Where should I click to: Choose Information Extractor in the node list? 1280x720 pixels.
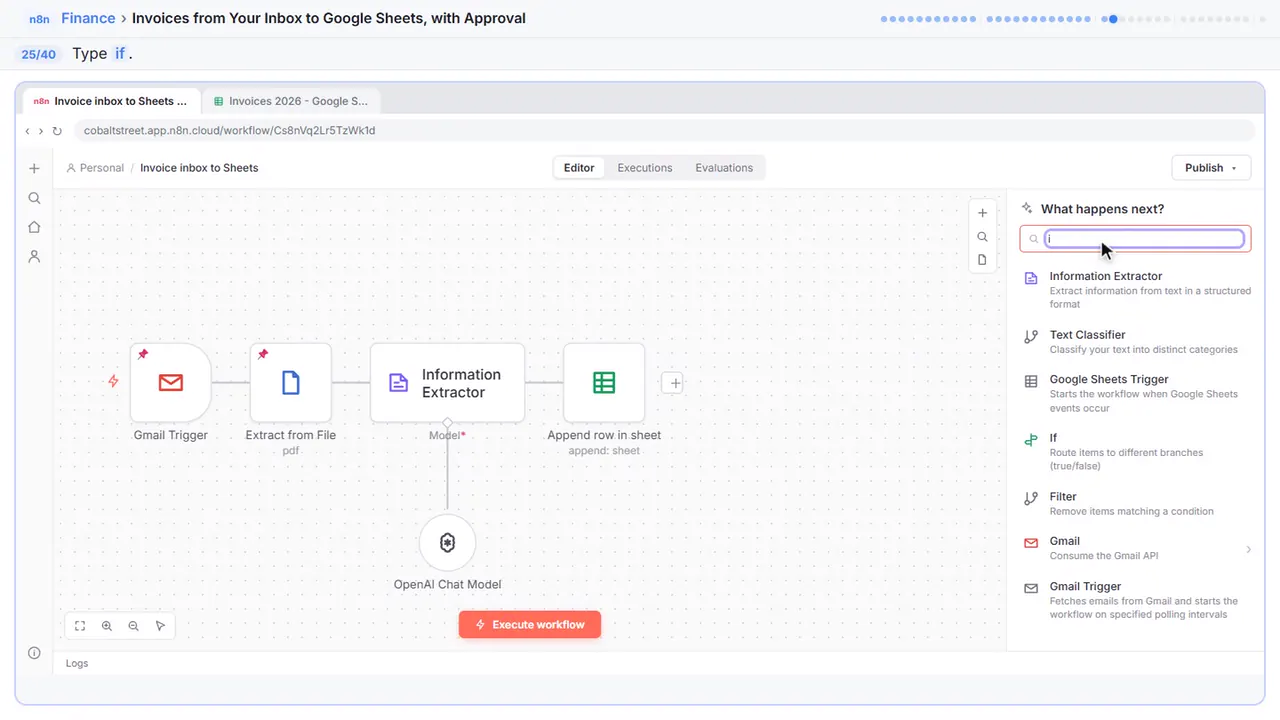pyautogui.click(x=1136, y=290)
